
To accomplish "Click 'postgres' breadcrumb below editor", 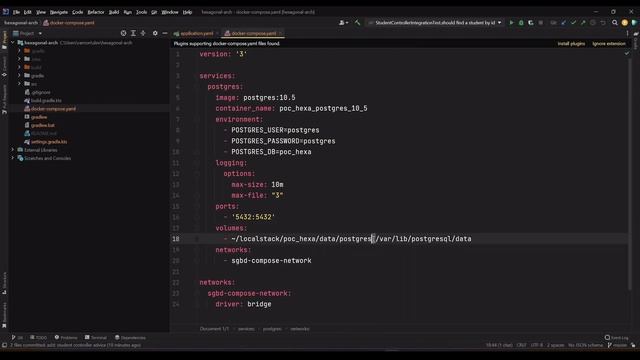I will (272, 329).
